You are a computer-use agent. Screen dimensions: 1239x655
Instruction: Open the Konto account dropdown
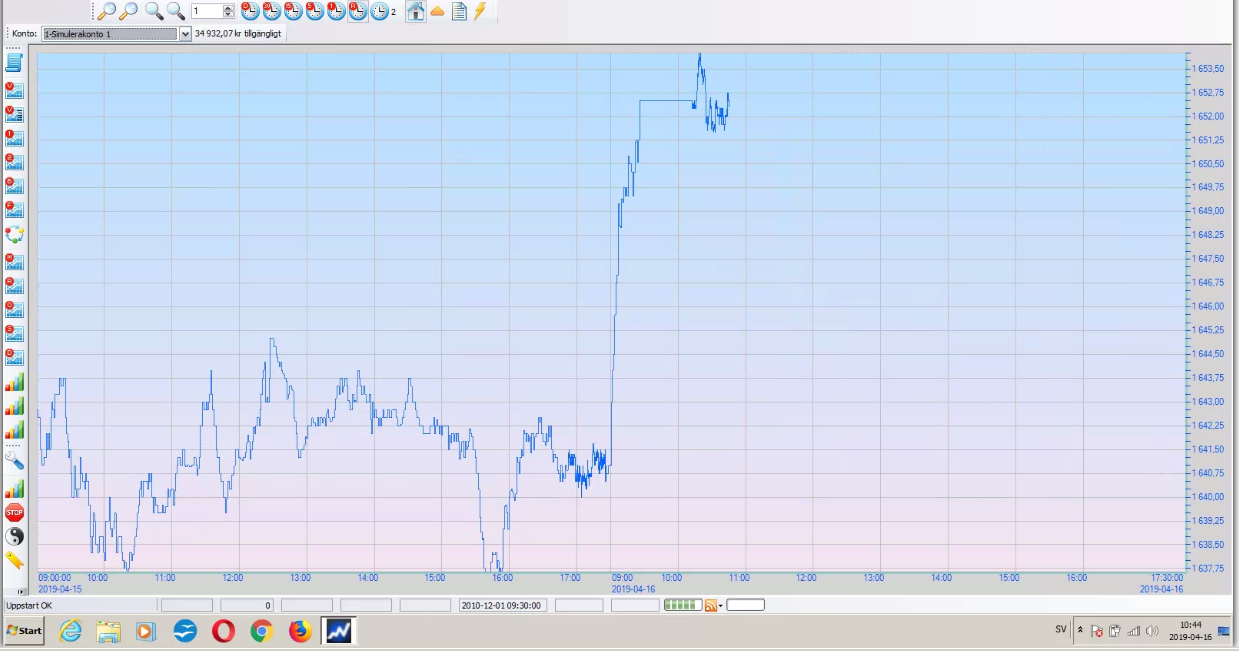click(185, 34)
